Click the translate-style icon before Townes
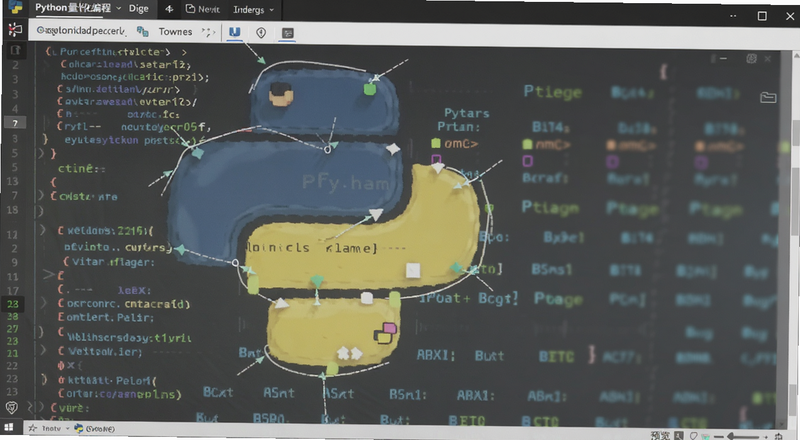This screenshot has height=440, width=800. 142,32
